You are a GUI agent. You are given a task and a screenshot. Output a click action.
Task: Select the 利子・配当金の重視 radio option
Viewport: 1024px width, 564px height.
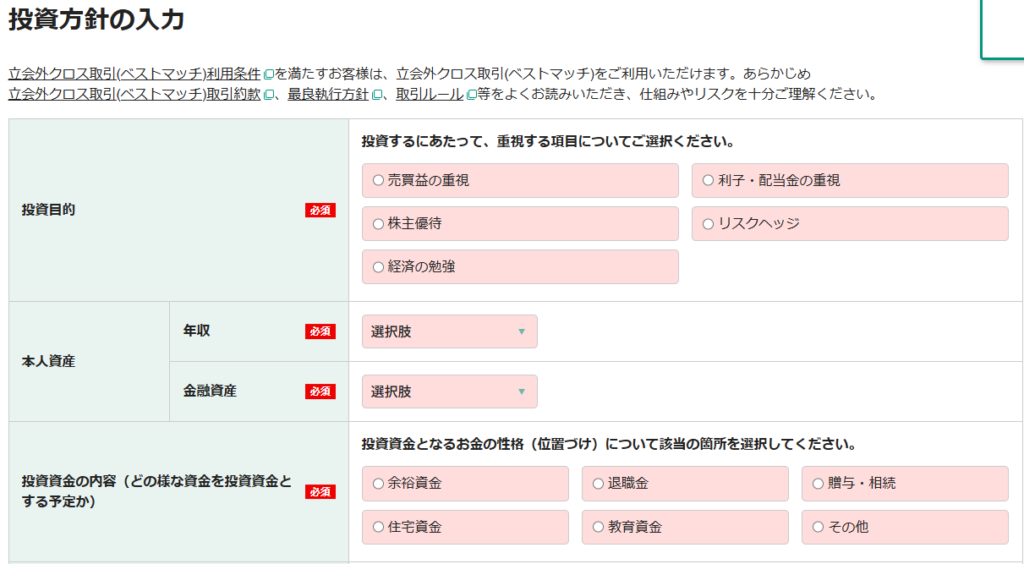708,181
